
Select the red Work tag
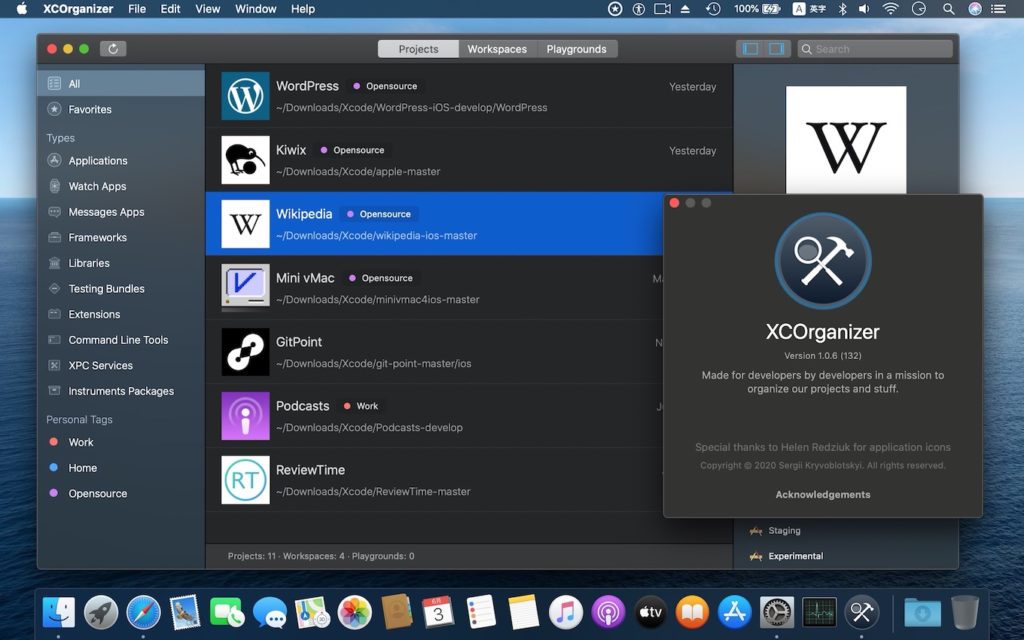81,442
